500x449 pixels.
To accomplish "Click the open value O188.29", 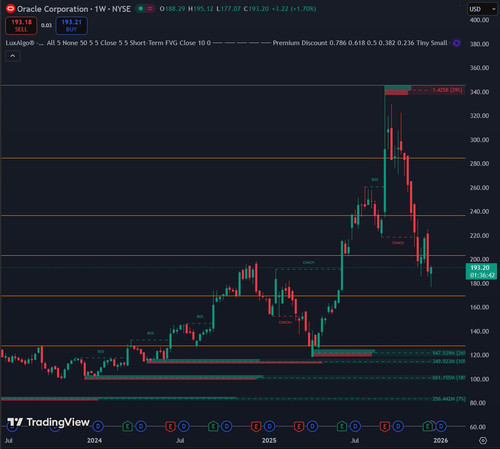I will 172,9.
